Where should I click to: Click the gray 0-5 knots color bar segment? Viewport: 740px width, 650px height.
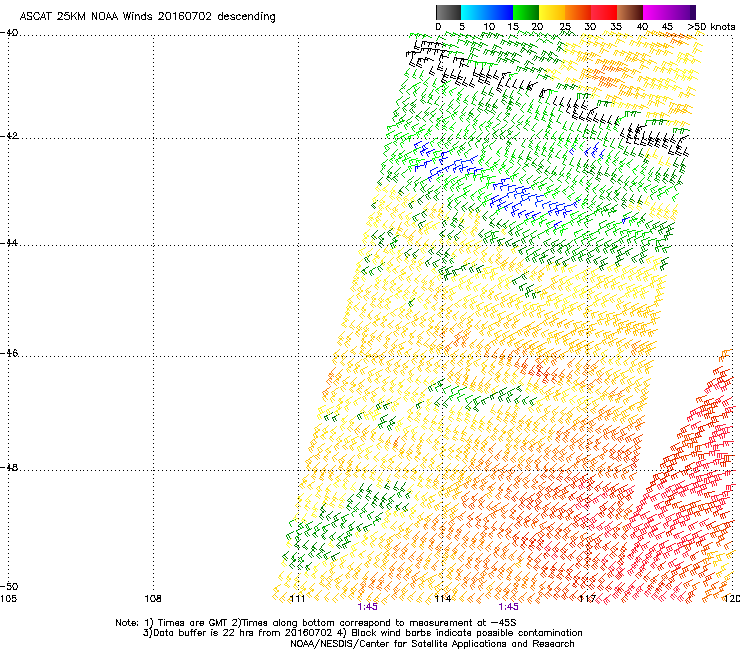(x=448, y=12)
